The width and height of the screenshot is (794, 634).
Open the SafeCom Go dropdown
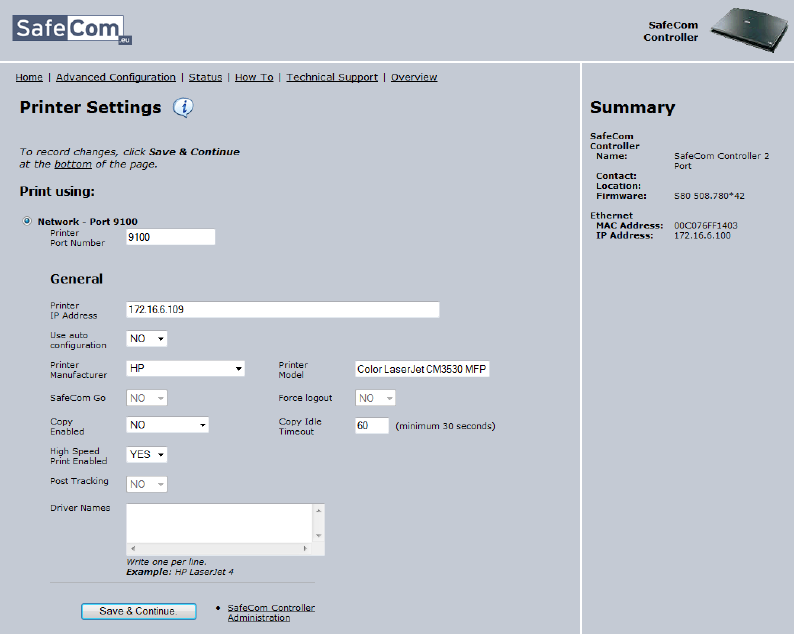(146, 398)
